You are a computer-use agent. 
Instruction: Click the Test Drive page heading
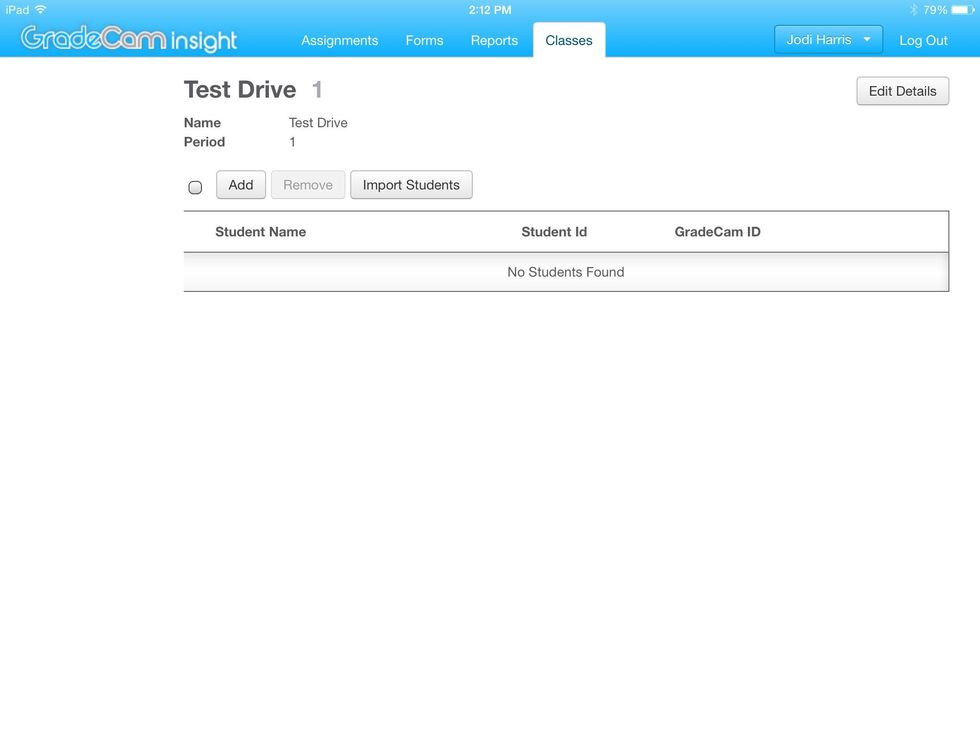click(240, 89)
